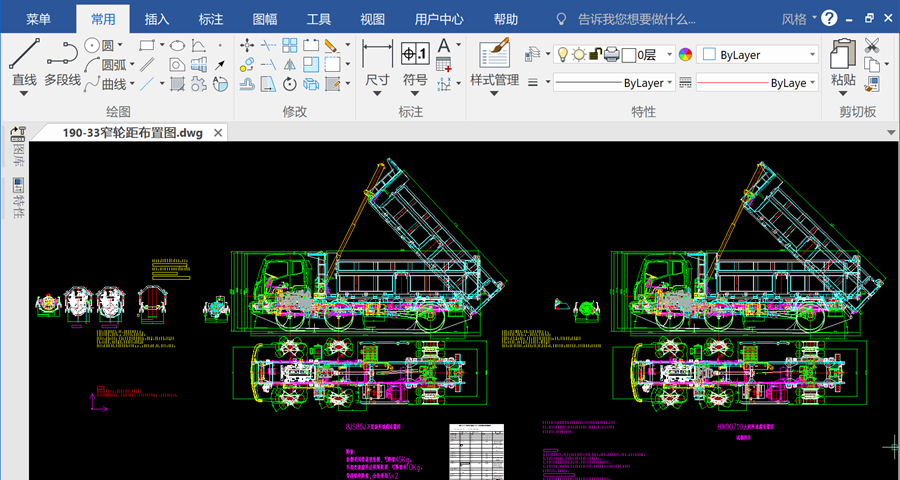The height and width of the screenshot is (480, 900).
Task: Insert a table with the table icon
Action: pos(444,64)
